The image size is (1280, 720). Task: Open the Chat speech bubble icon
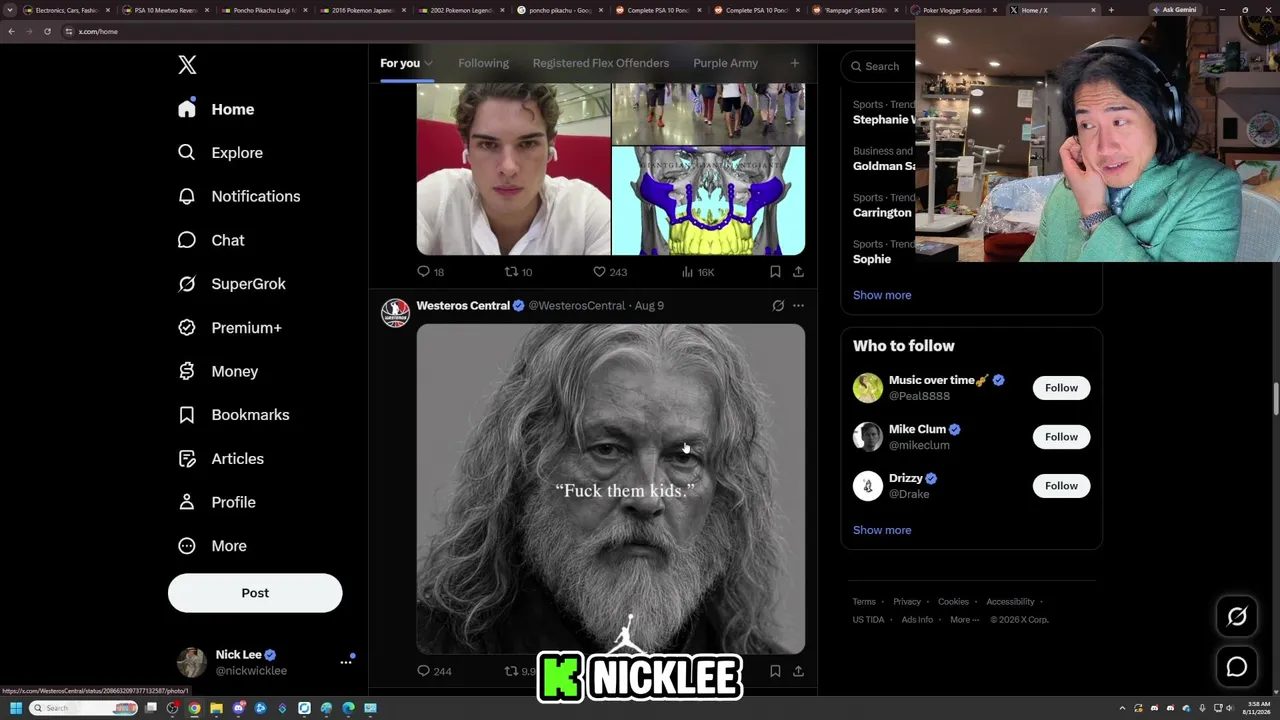187,240
